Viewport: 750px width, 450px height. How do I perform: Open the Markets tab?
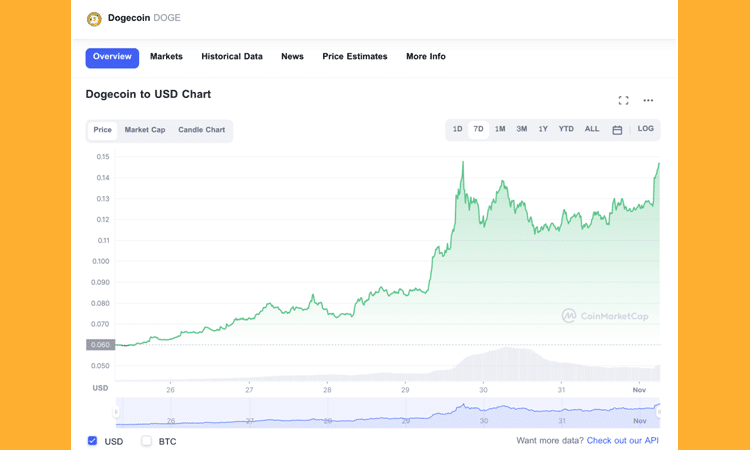[x=166, y=56]
